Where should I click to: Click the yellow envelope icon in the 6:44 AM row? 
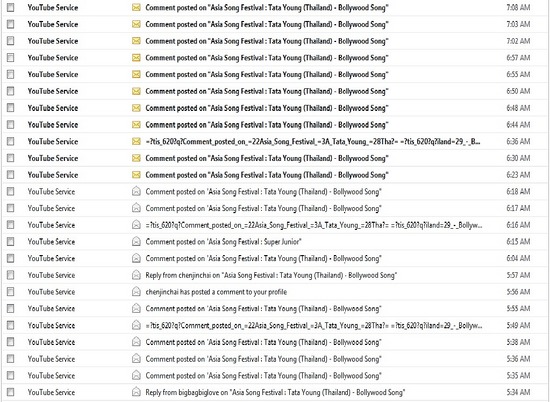(136, 125)
